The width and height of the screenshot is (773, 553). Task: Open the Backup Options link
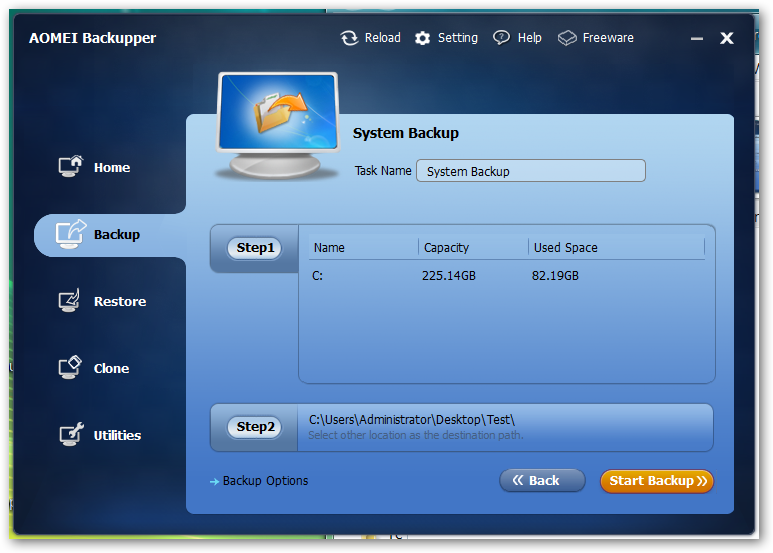click(265, 481)
